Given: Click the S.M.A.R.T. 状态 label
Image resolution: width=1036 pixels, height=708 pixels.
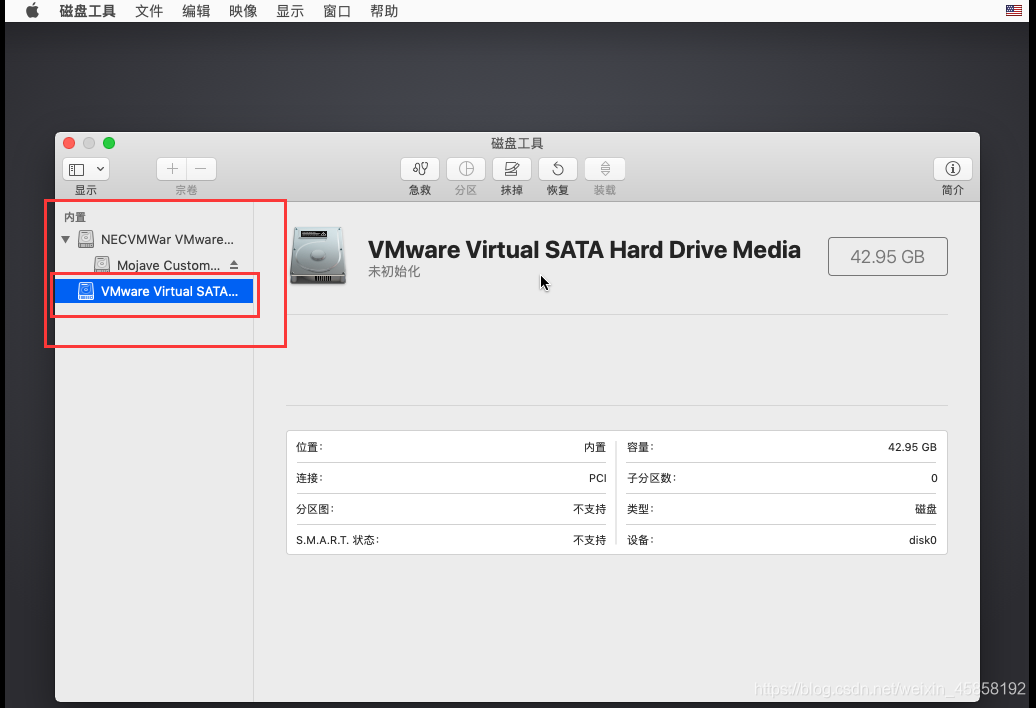Looking at the screenshot, I should 337,540.
